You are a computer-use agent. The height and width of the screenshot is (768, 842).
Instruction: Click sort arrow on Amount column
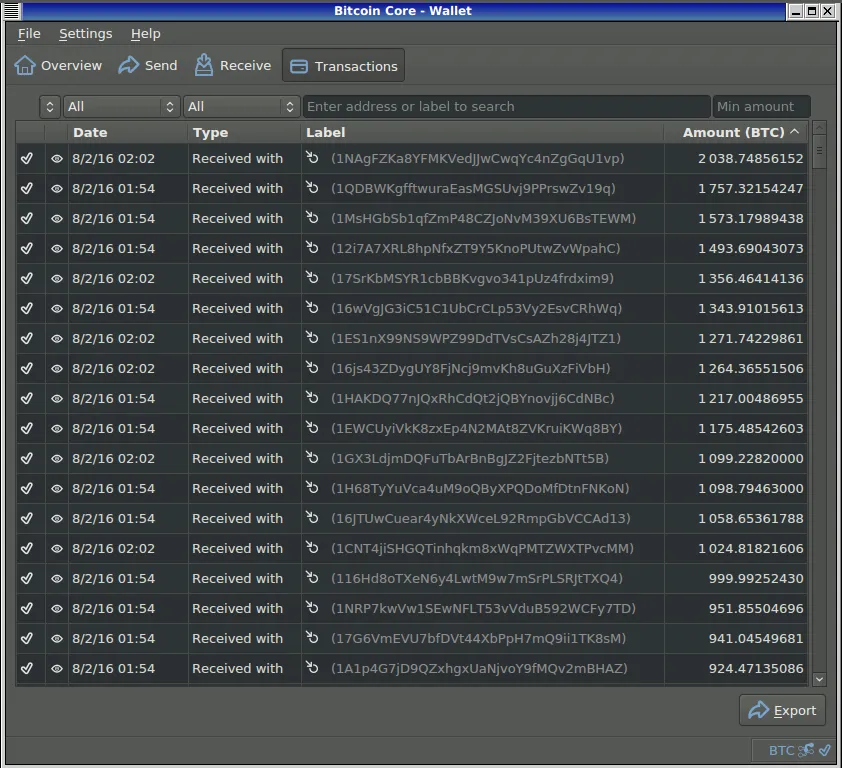coord(795,132)
